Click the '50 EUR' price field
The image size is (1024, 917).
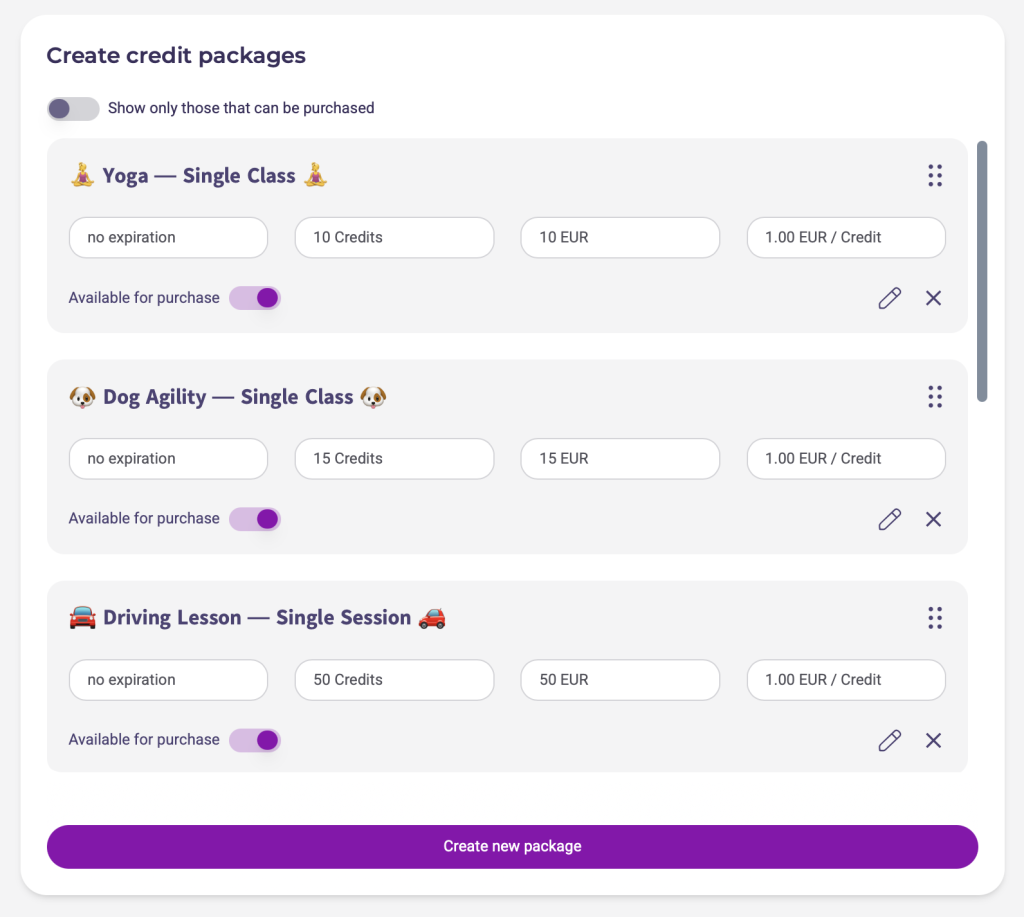[x=620, y=680]
